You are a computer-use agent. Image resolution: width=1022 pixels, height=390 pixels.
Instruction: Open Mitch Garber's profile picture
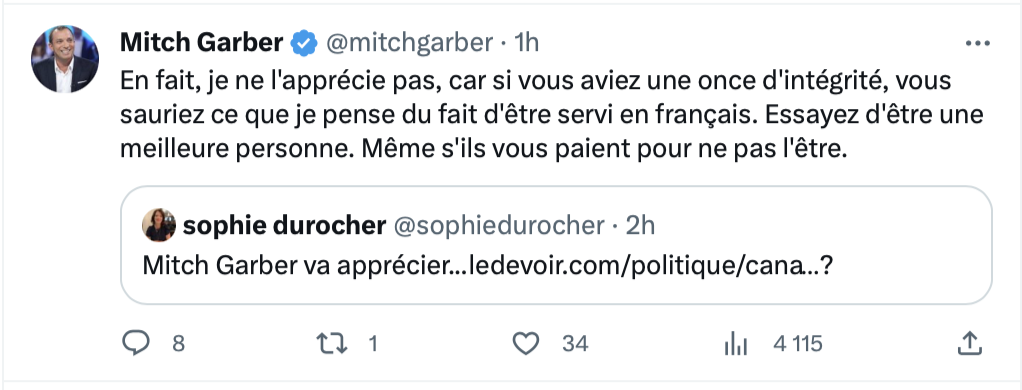pos(65,59)
